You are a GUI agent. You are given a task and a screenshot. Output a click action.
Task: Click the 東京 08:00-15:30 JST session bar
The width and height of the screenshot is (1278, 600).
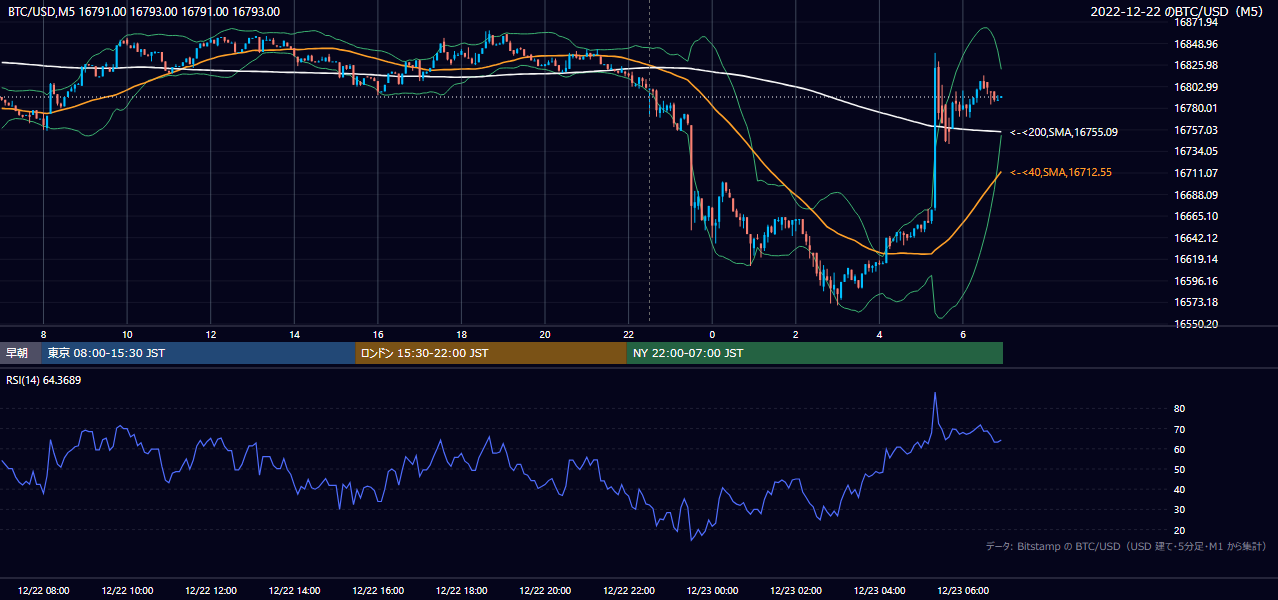pyautogui.click(x=198, y=353)
